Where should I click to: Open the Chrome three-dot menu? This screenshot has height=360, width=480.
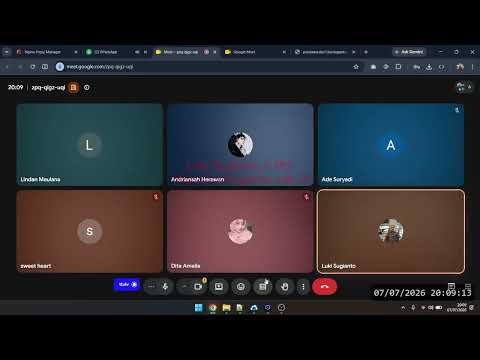point(472,67)
